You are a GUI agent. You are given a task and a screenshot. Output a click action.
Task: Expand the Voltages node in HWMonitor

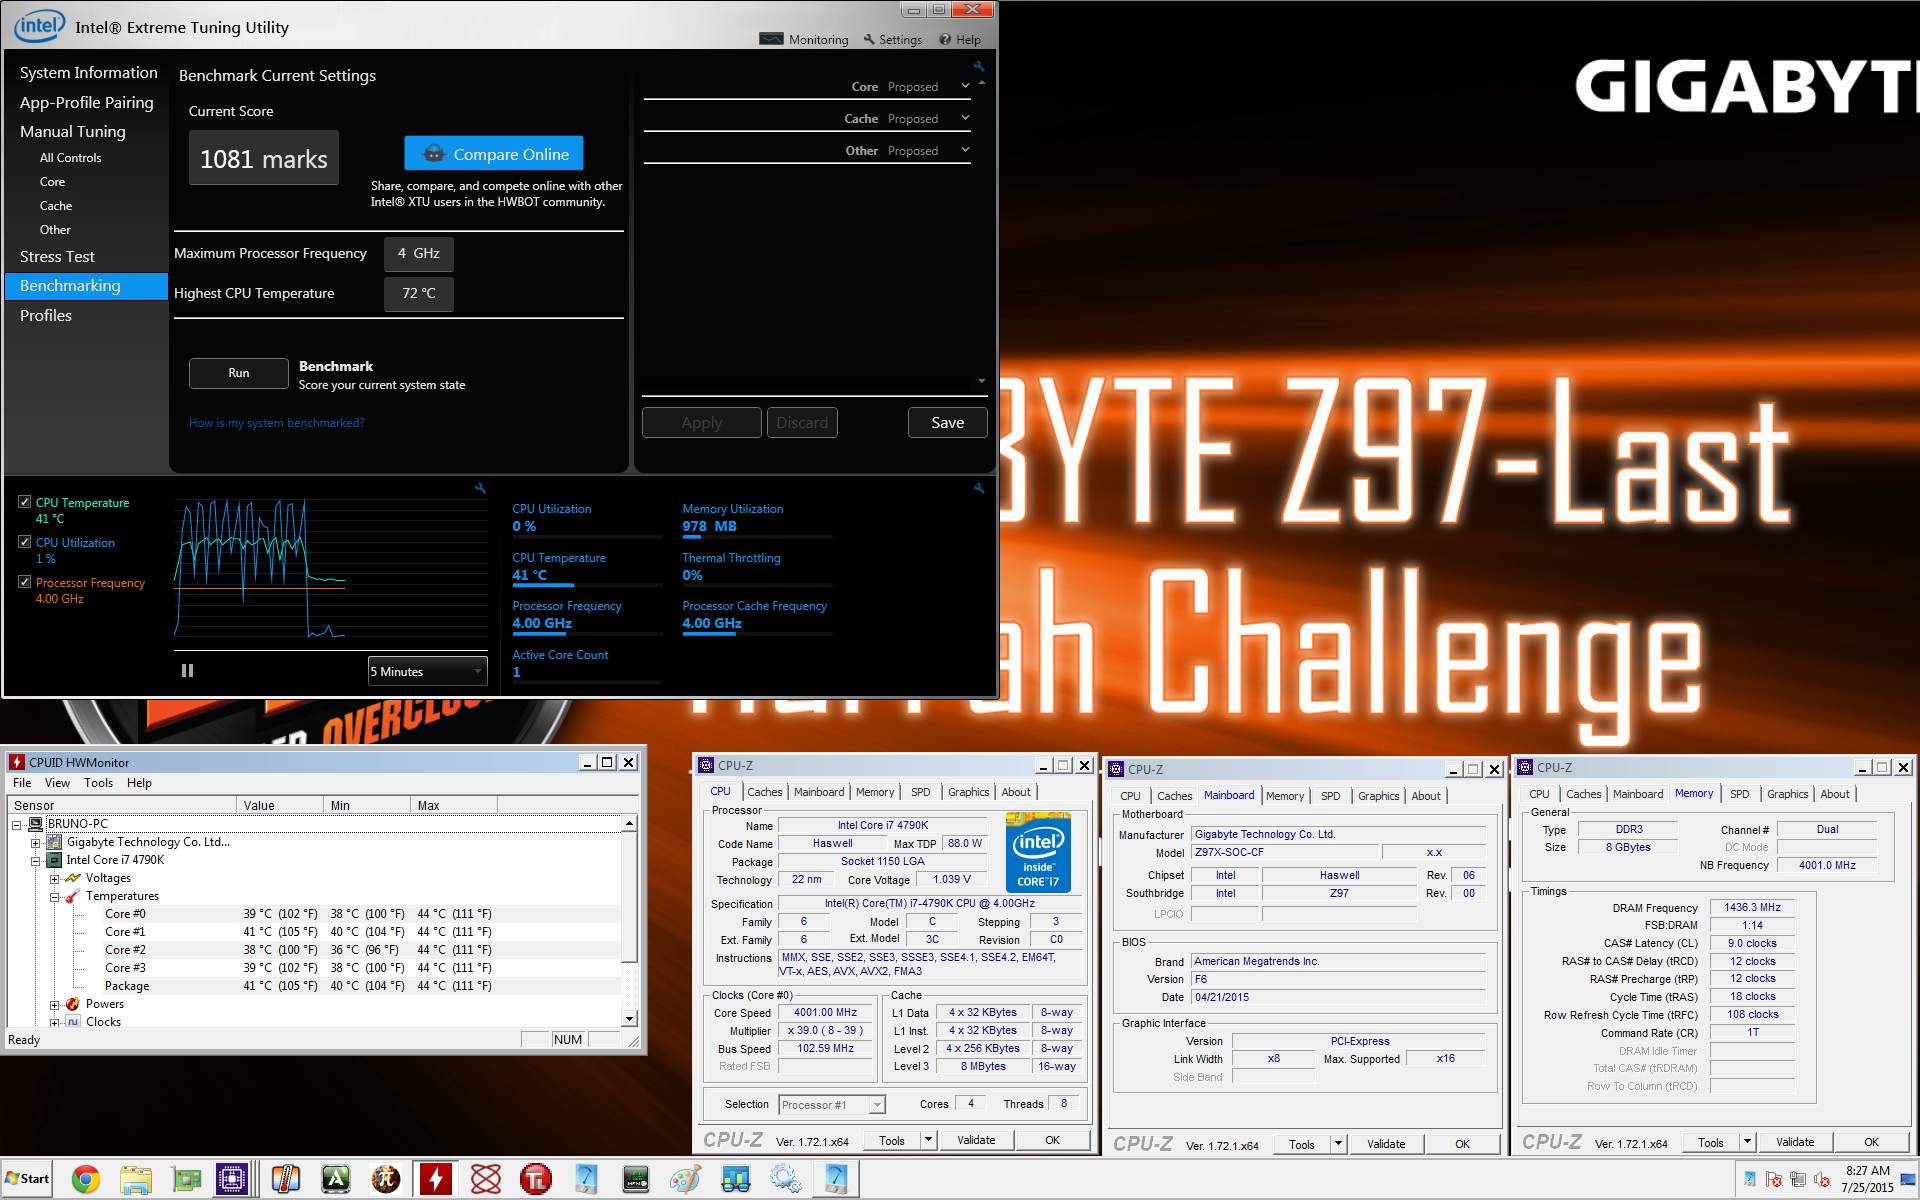55,878
